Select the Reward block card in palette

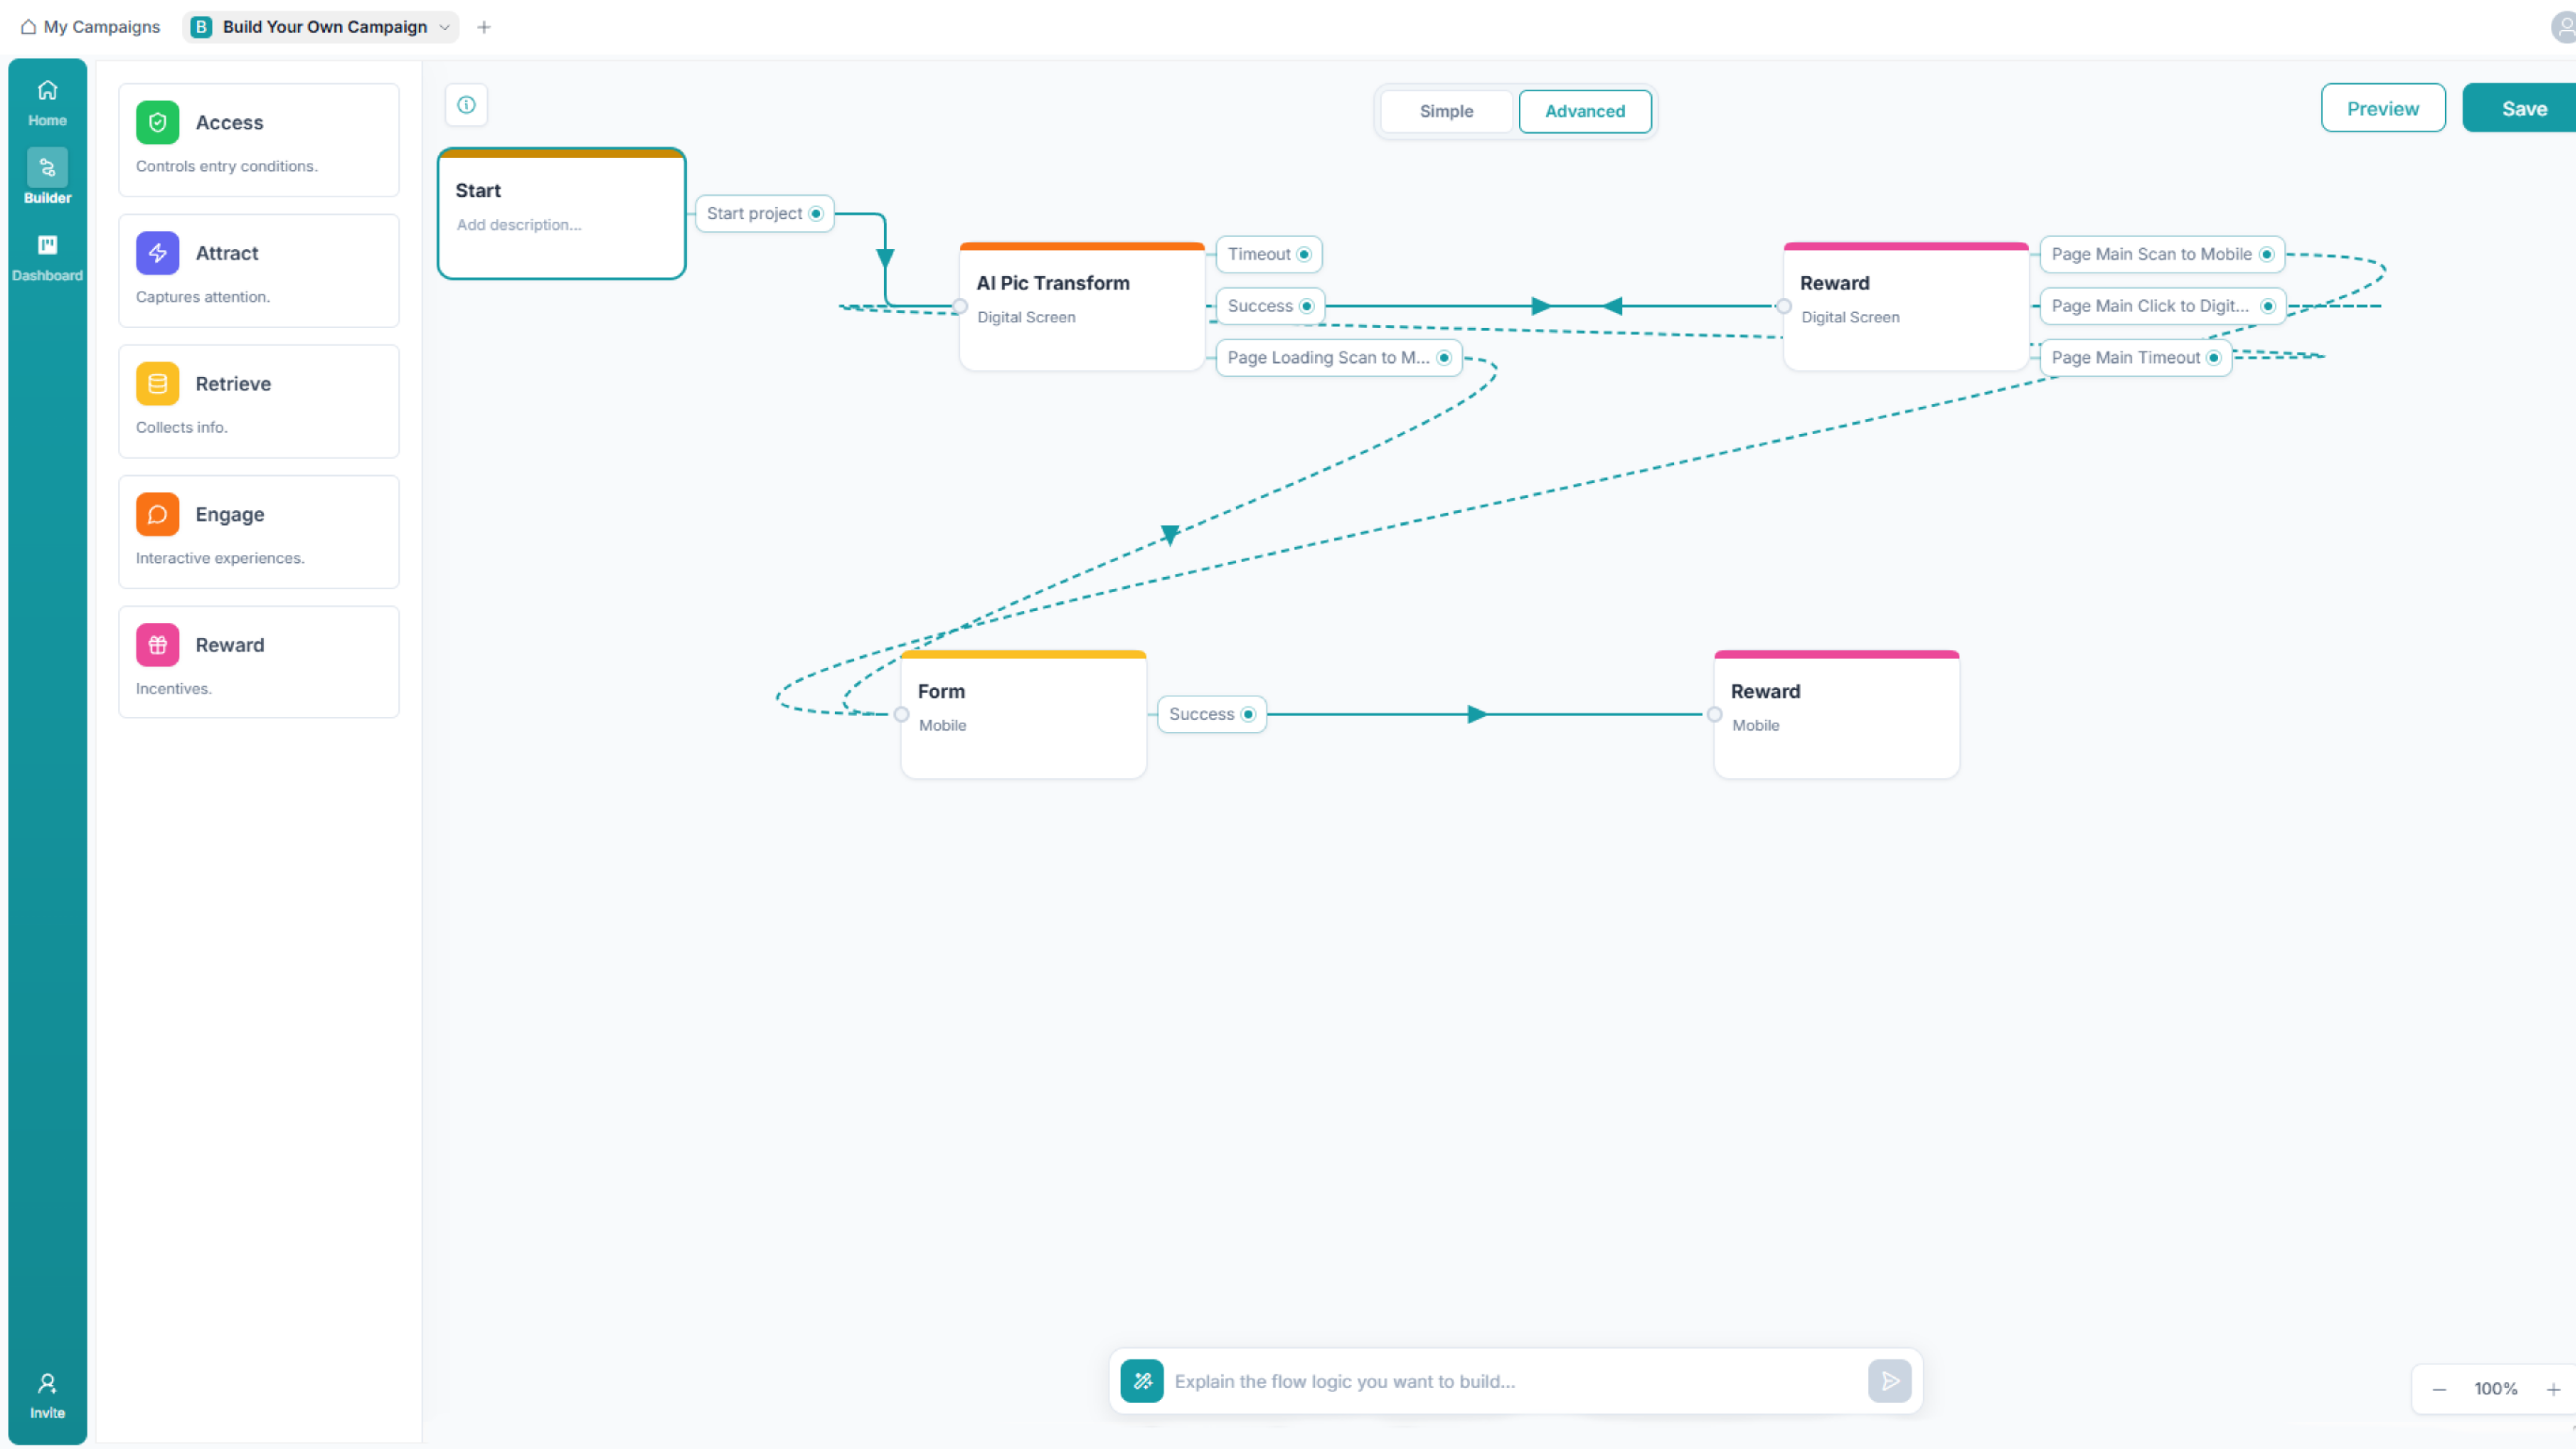(259, 662)
